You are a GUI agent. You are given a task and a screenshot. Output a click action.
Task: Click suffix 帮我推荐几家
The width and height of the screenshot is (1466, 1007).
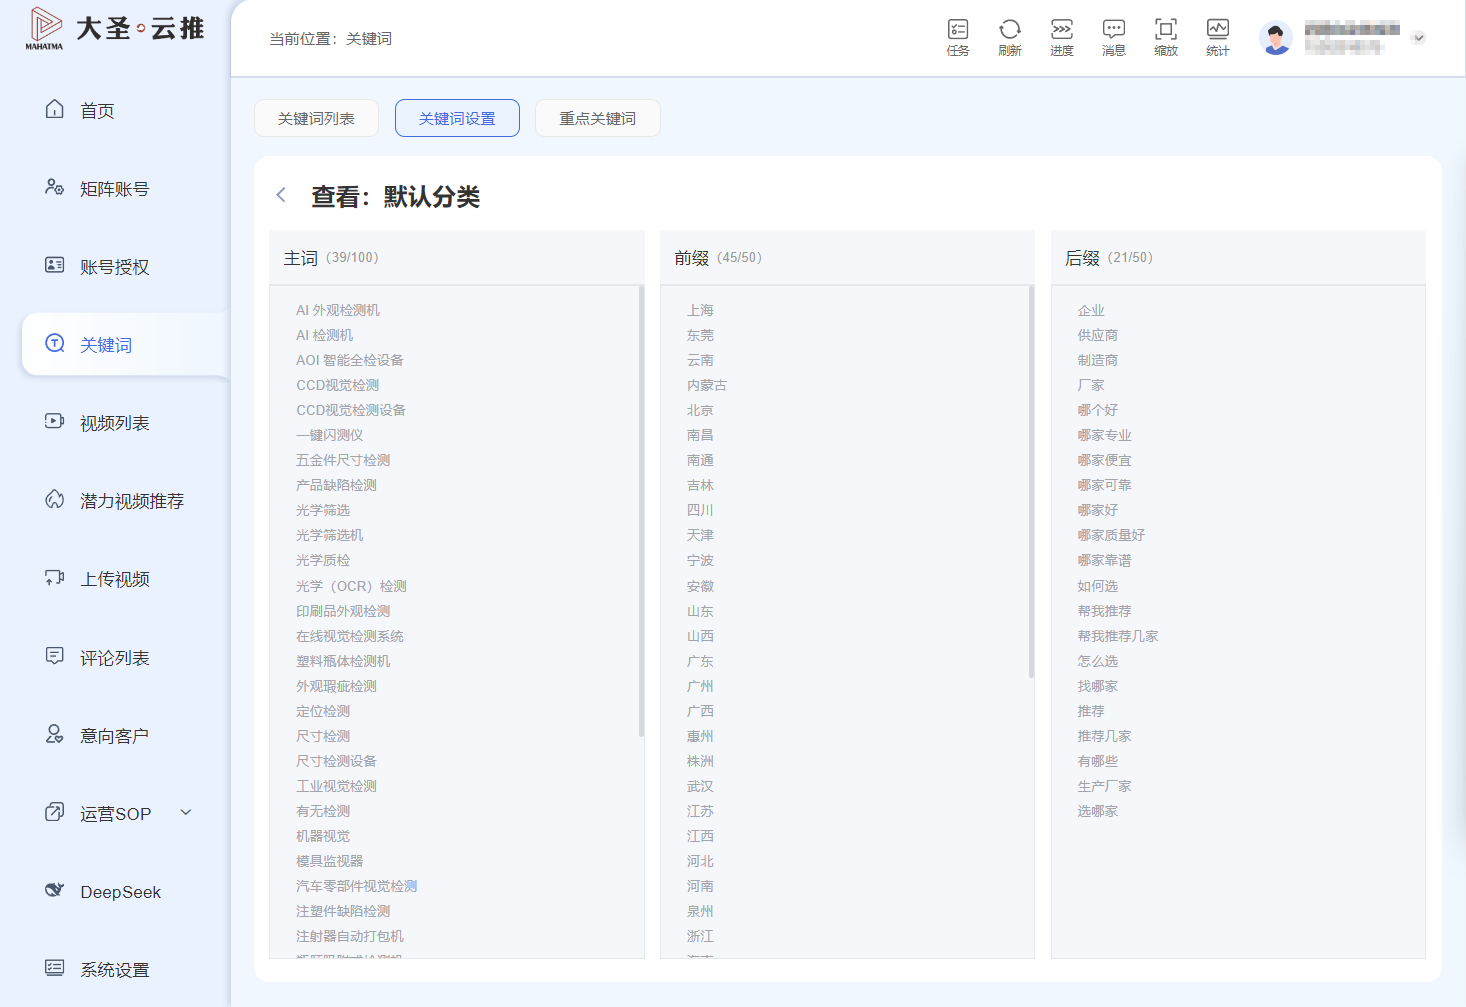1118,636
